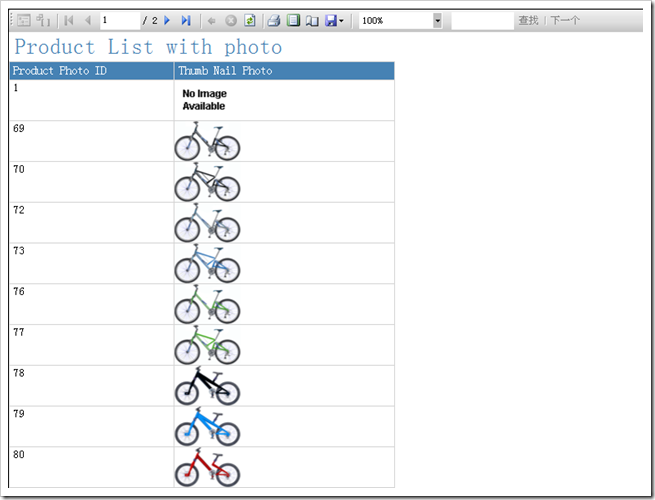Select bike thumbnail in row 72
This screenshot has height=500, width=655.
point(207,223)
